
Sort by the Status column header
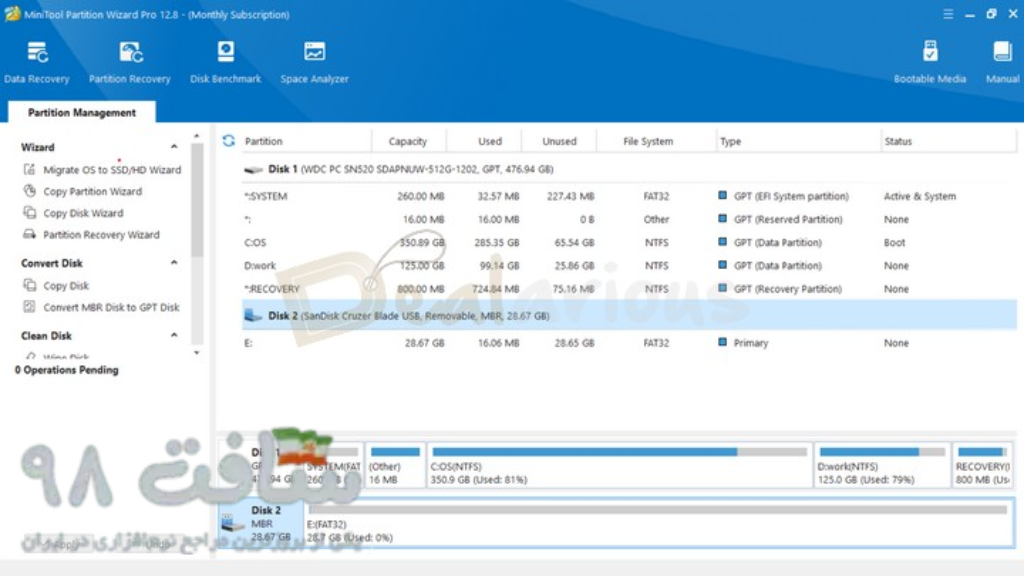[898, 141]
